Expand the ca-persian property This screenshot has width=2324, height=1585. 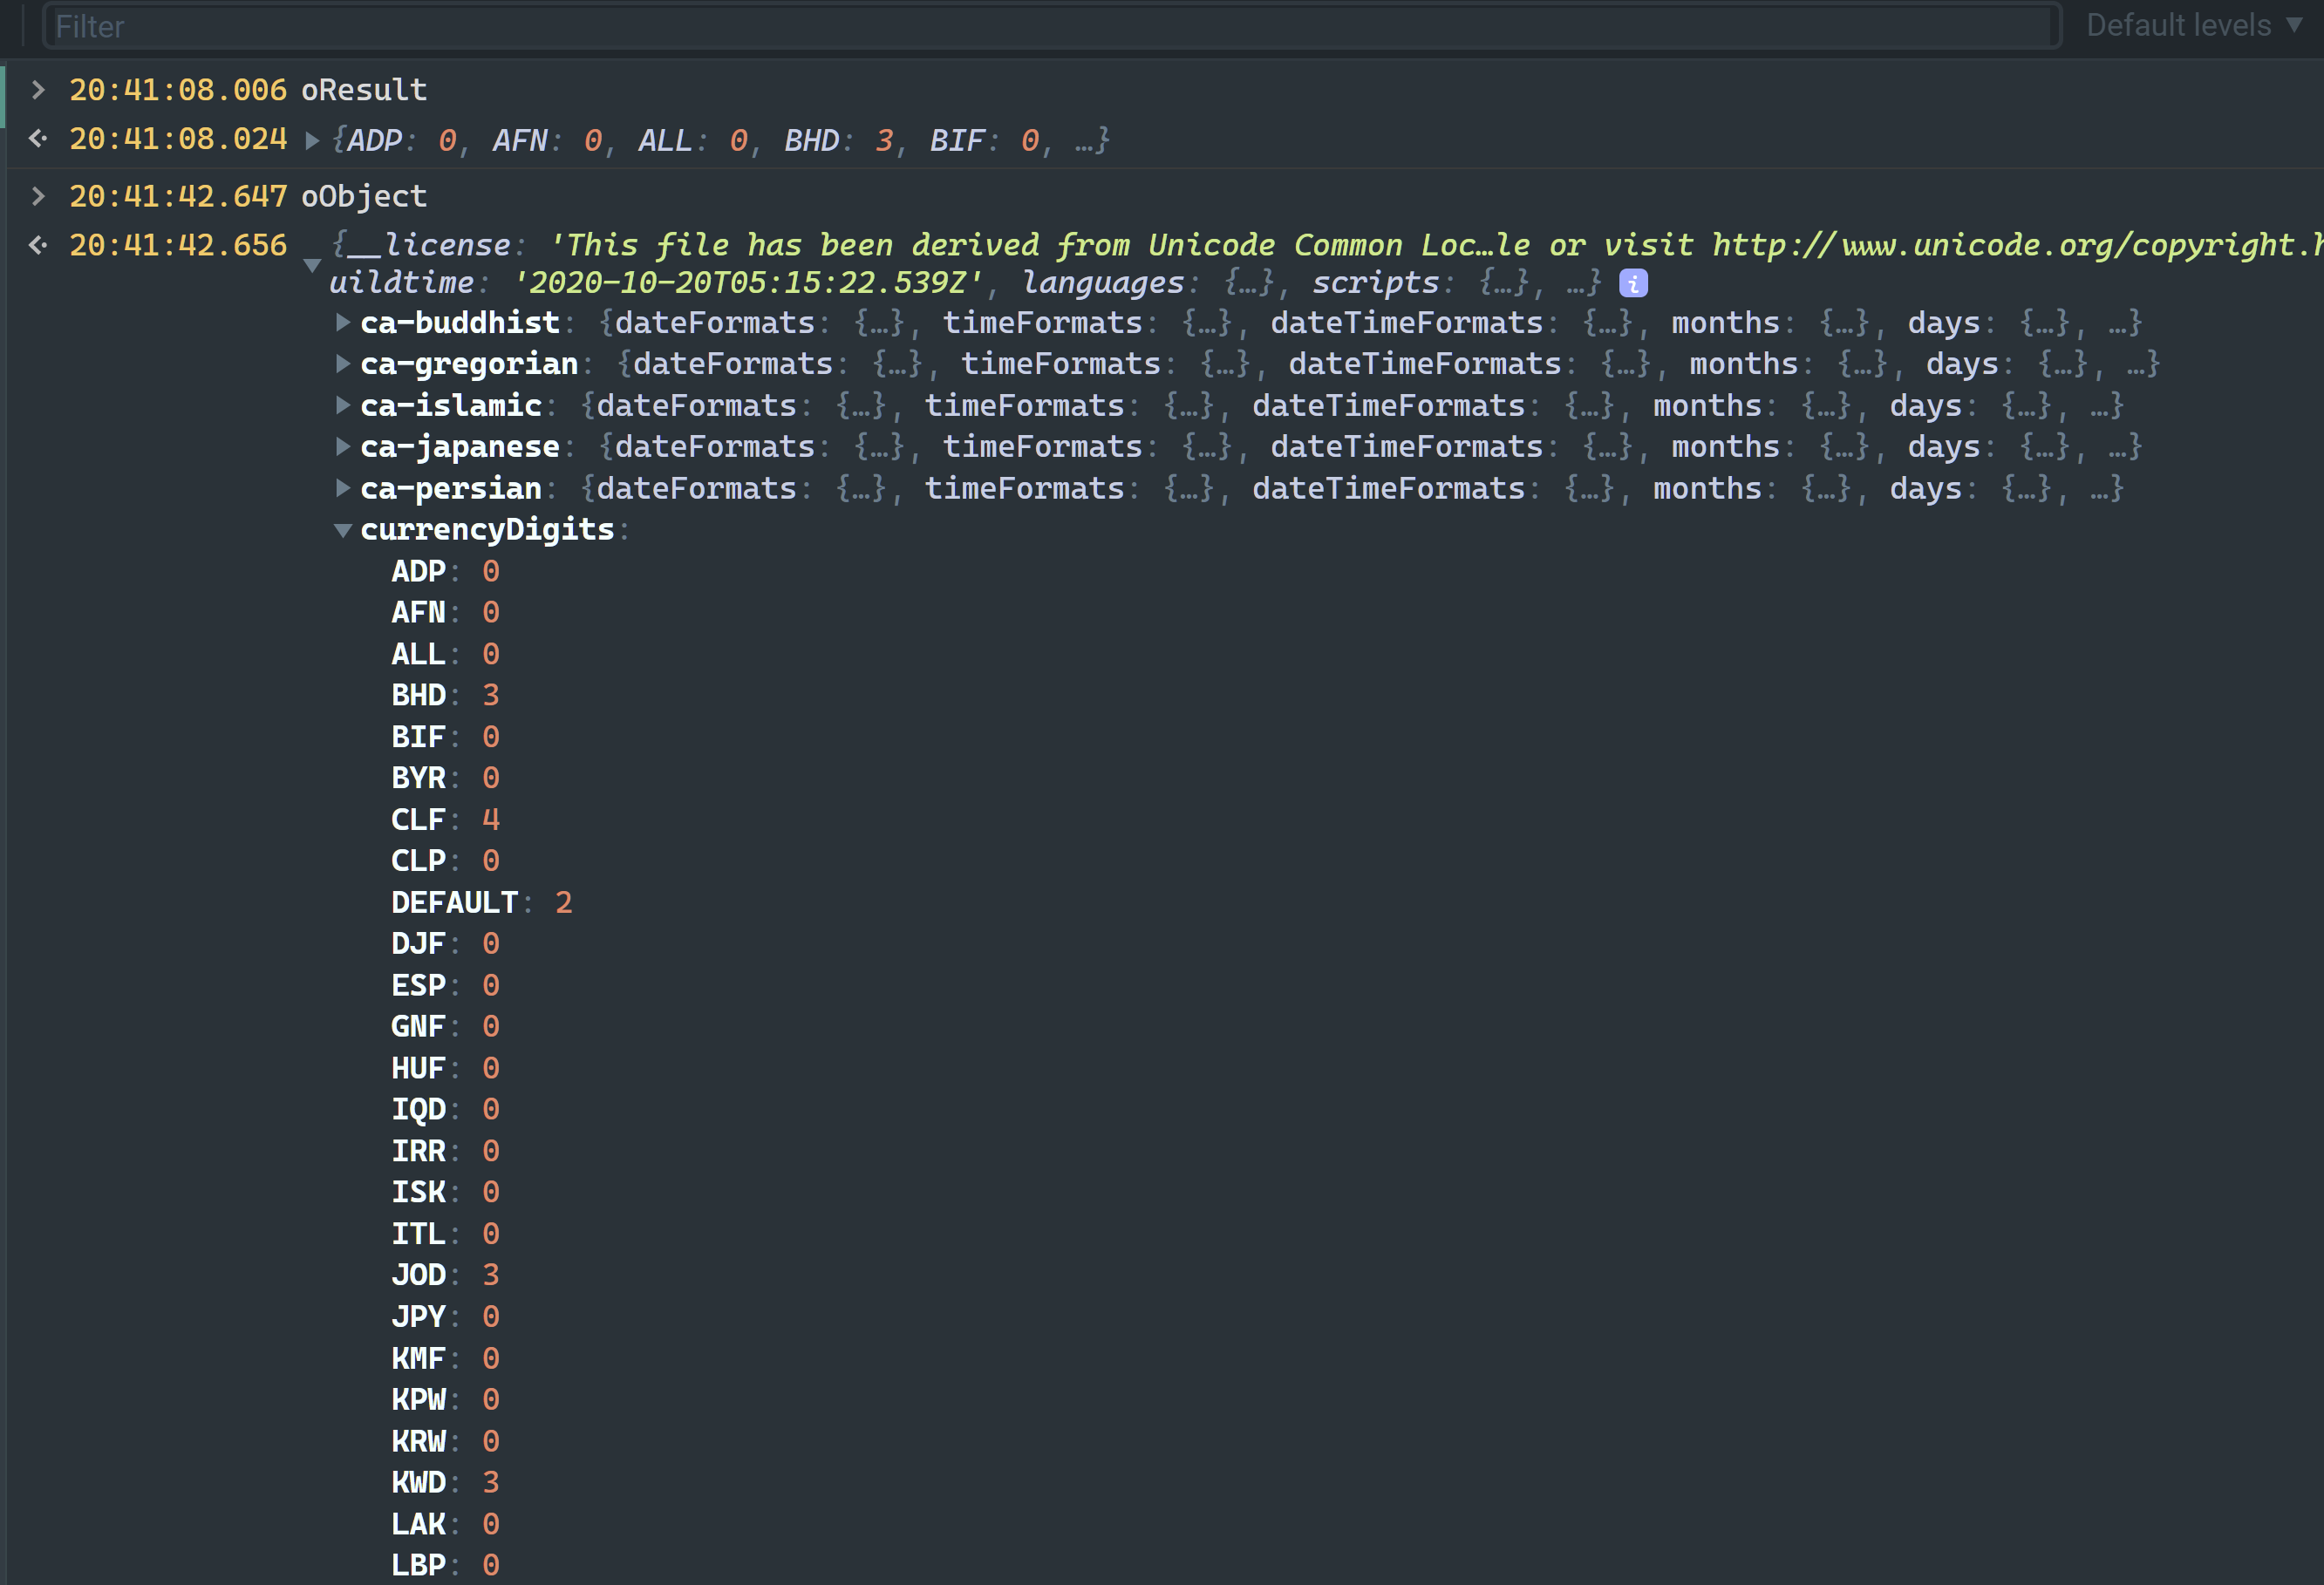[343, 489]
